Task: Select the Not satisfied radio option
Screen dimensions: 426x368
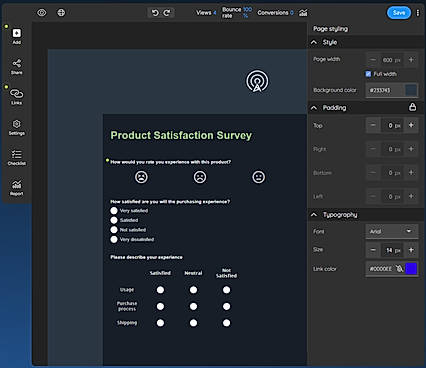Action: tap(114, 230)
